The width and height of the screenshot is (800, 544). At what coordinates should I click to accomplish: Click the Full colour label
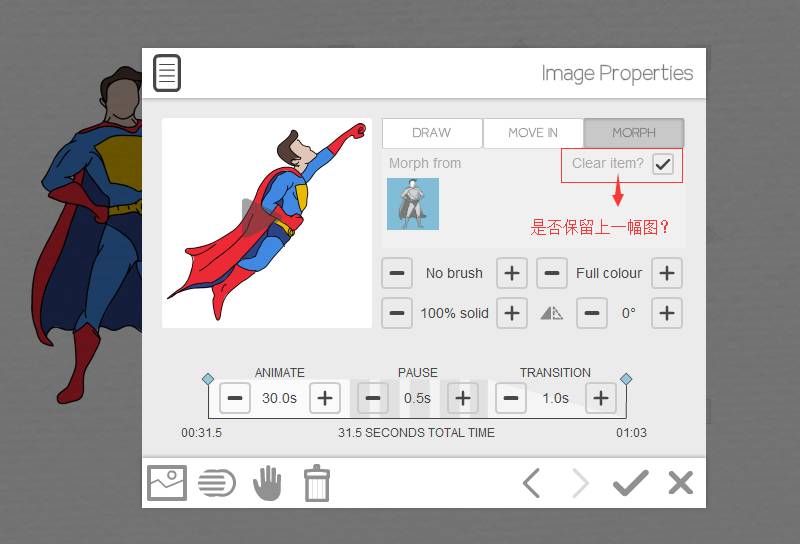609,274
